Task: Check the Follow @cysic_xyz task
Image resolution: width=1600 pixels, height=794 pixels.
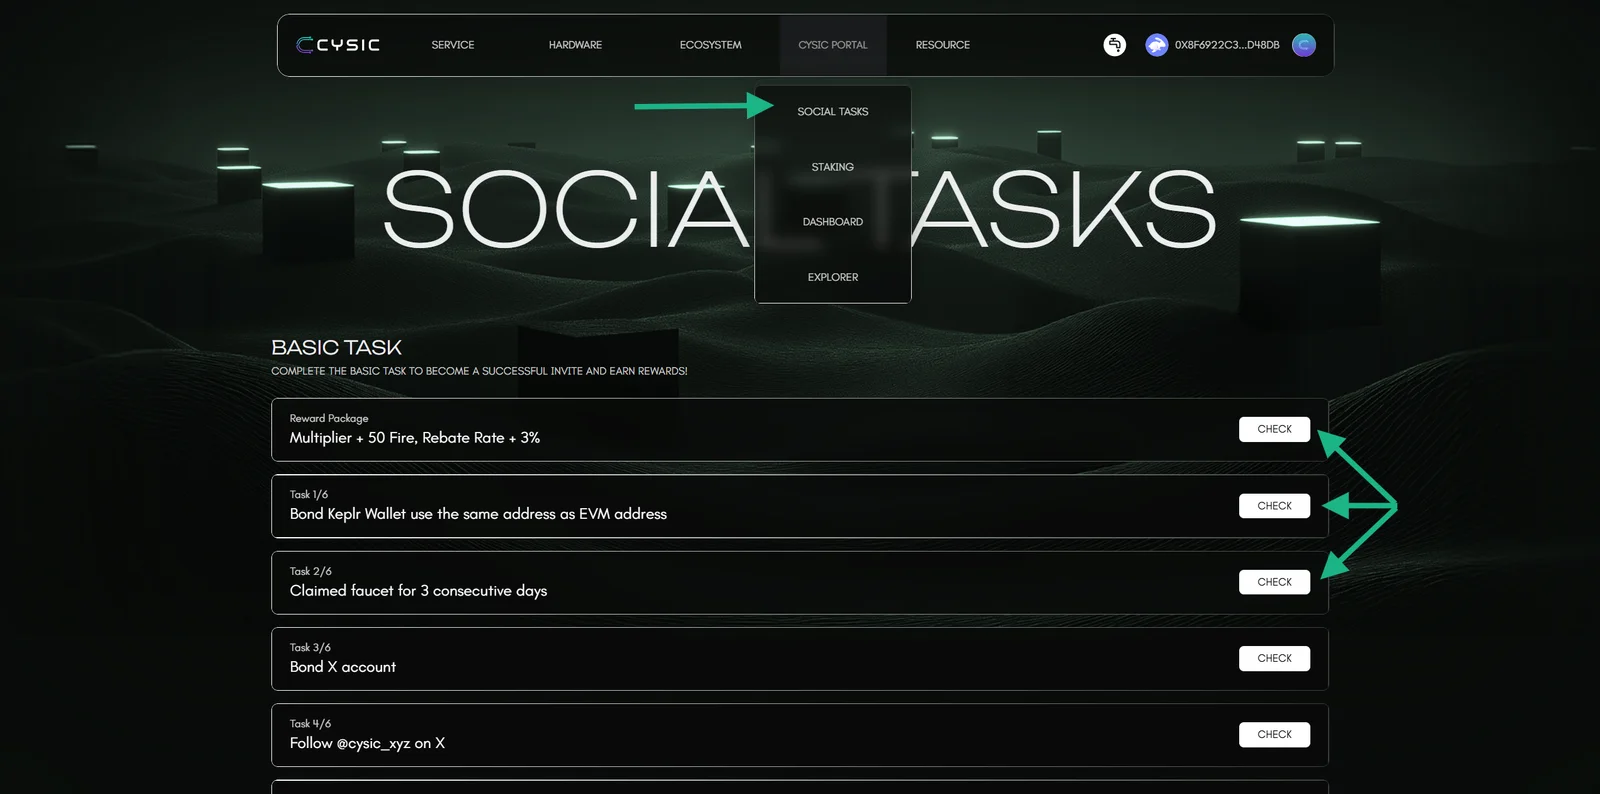Action: 1274,735
